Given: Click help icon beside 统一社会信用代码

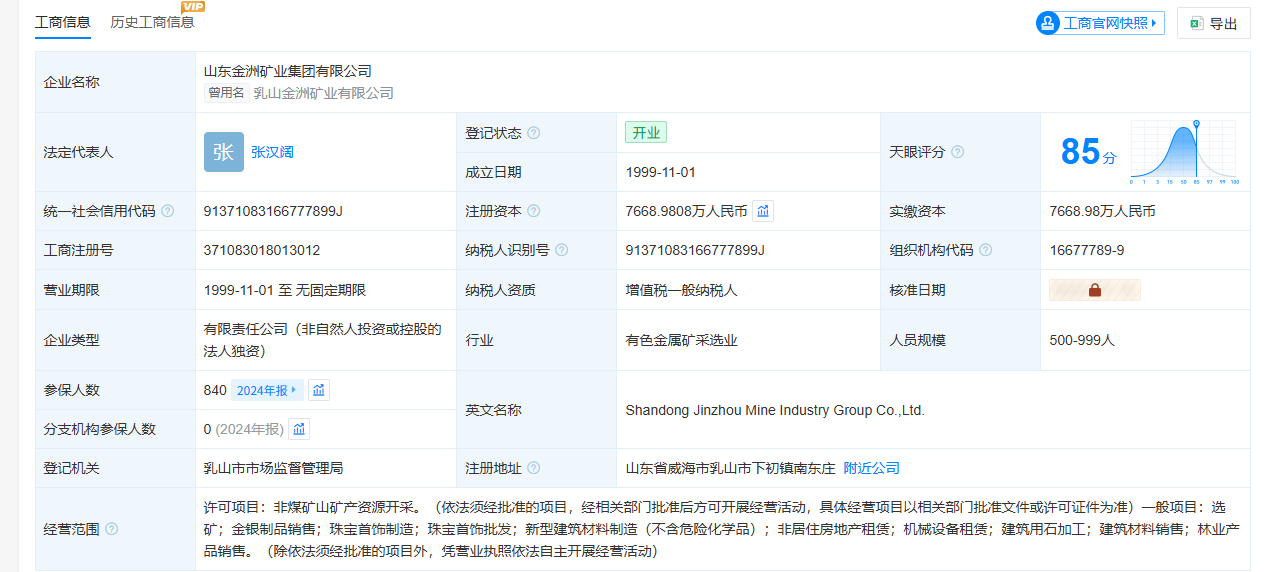Looking at the screenshot, I should [x=167, y=211].
